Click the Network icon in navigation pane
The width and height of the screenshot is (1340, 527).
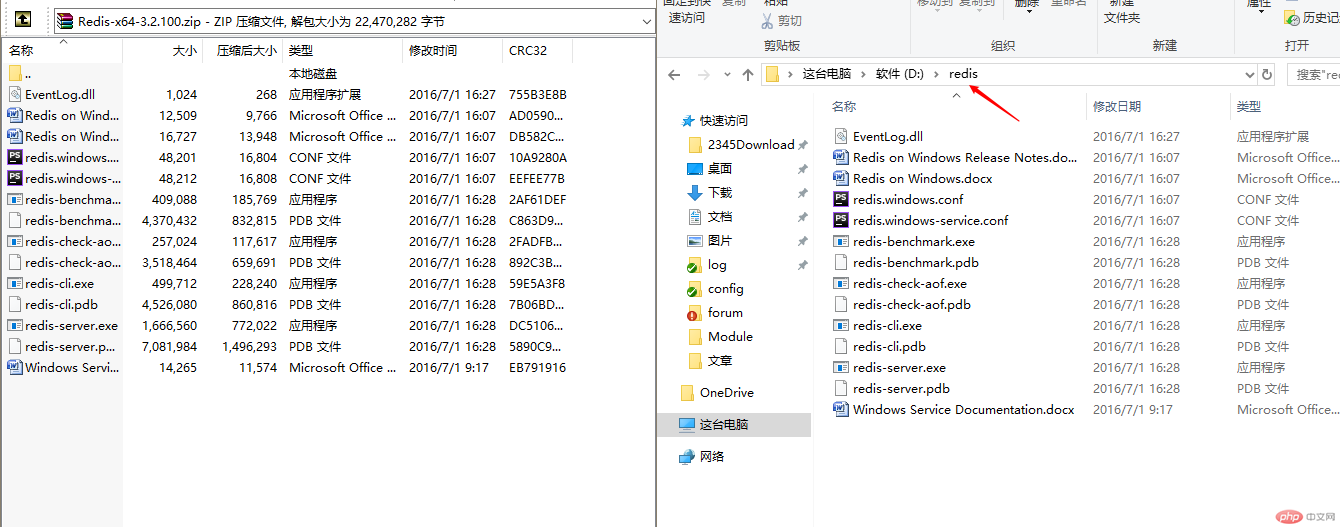(687, 456)
